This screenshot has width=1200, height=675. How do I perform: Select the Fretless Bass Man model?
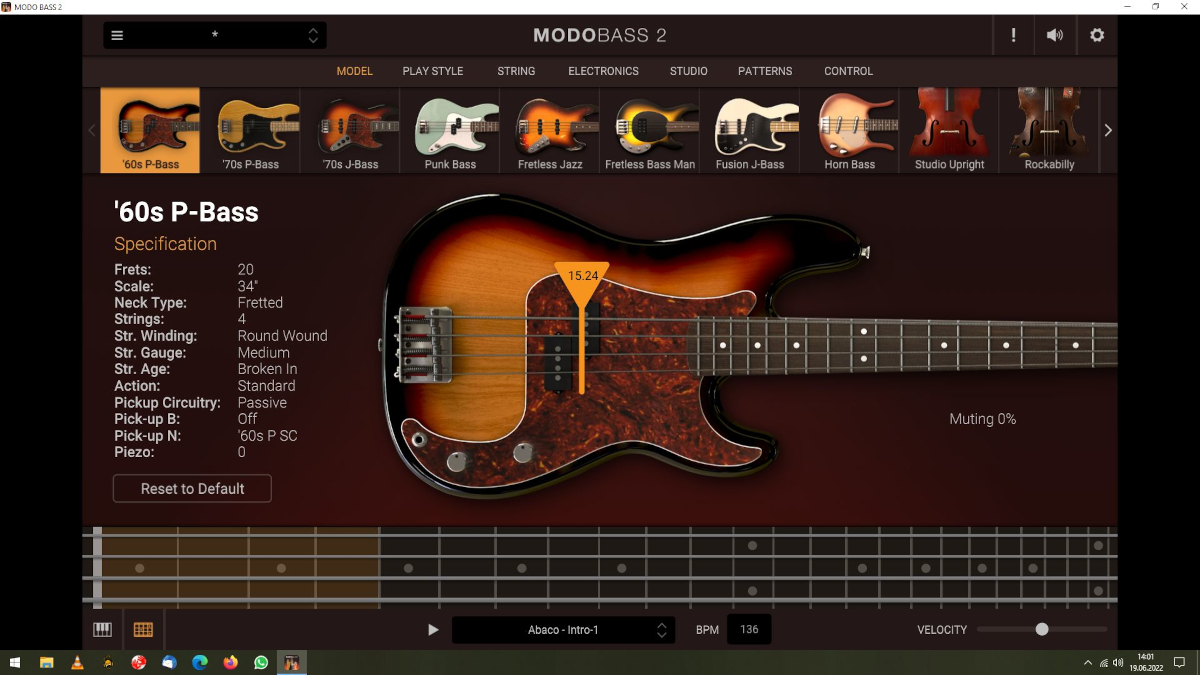(x=650, y=130)
